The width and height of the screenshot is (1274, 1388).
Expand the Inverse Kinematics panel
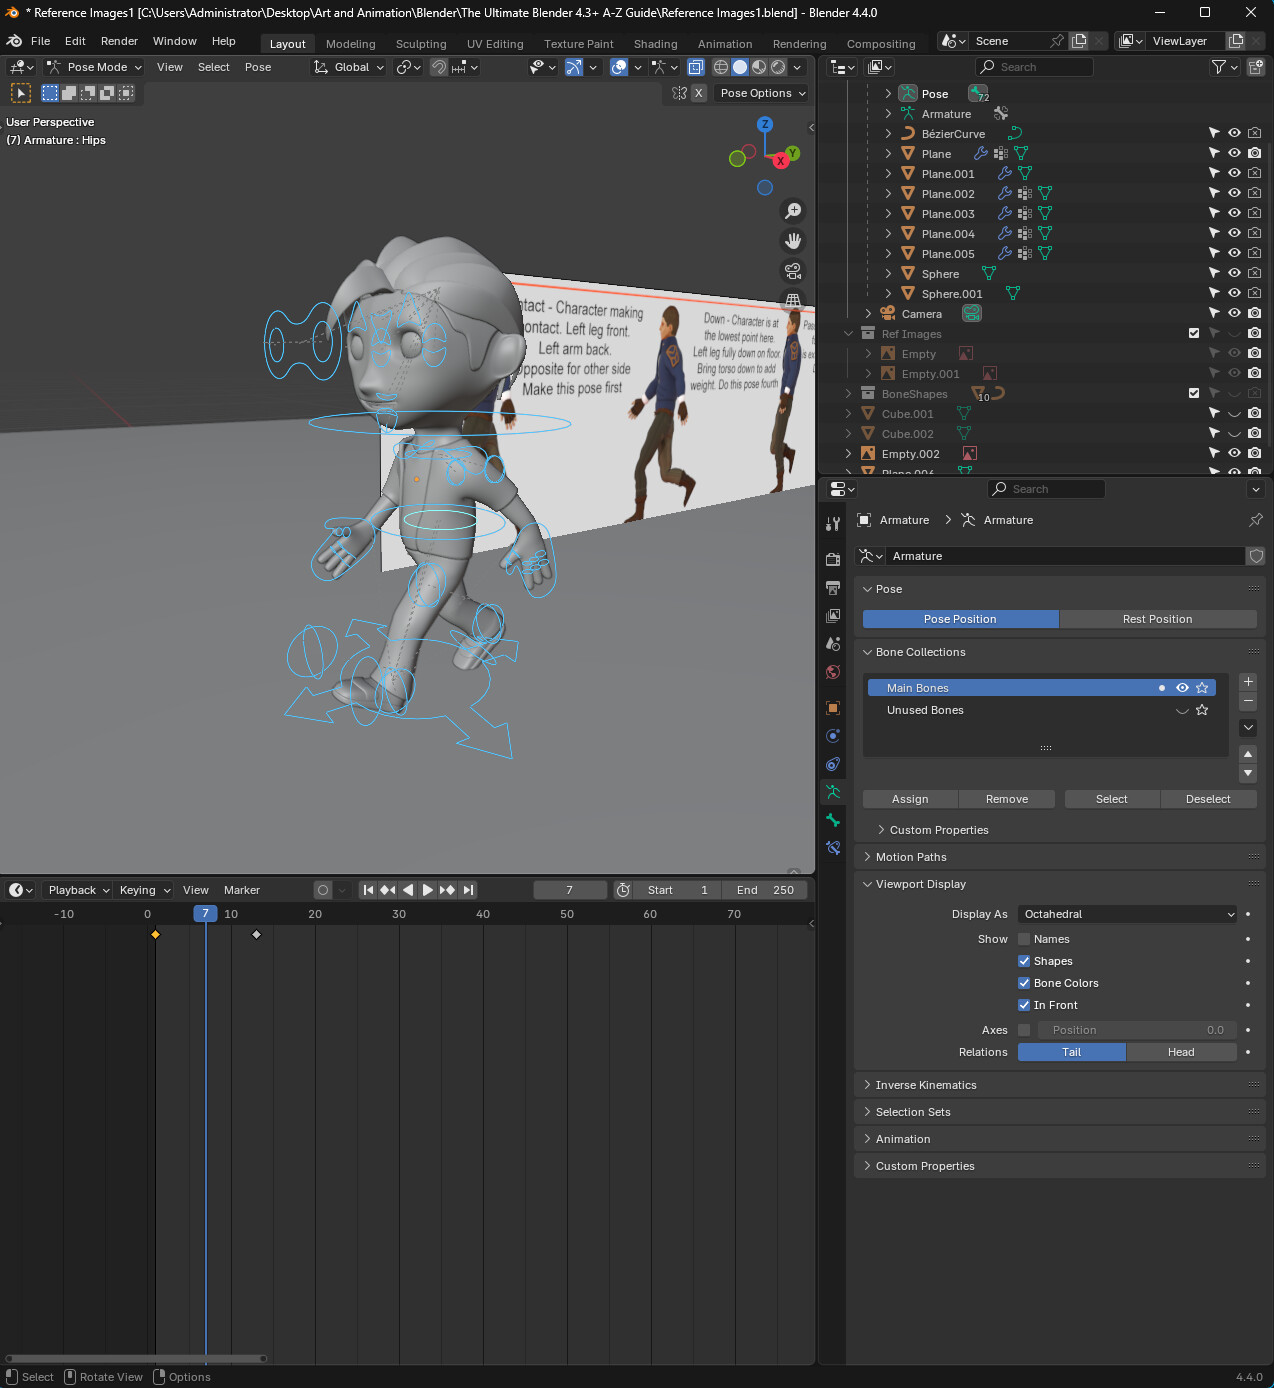(x=926, y=1085)
